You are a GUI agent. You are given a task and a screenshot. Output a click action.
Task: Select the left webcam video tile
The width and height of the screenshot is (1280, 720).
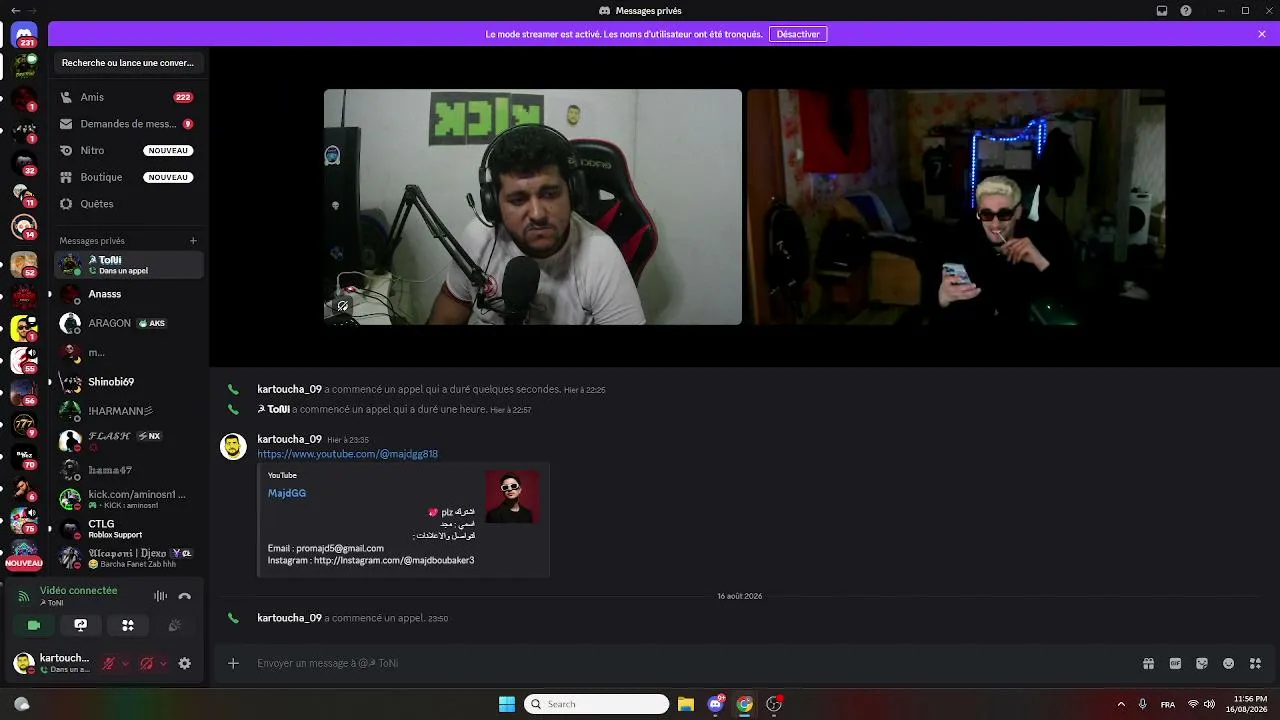click(x=533, y=207)
